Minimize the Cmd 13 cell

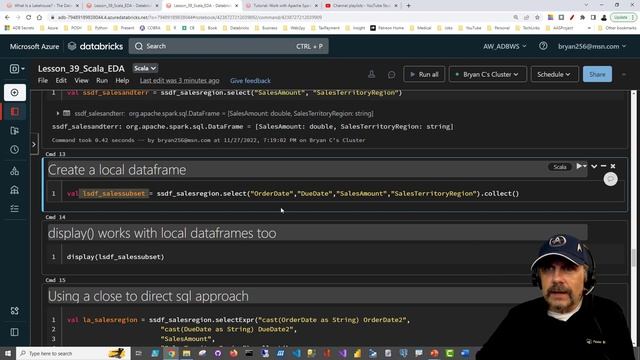coord(603,166)
